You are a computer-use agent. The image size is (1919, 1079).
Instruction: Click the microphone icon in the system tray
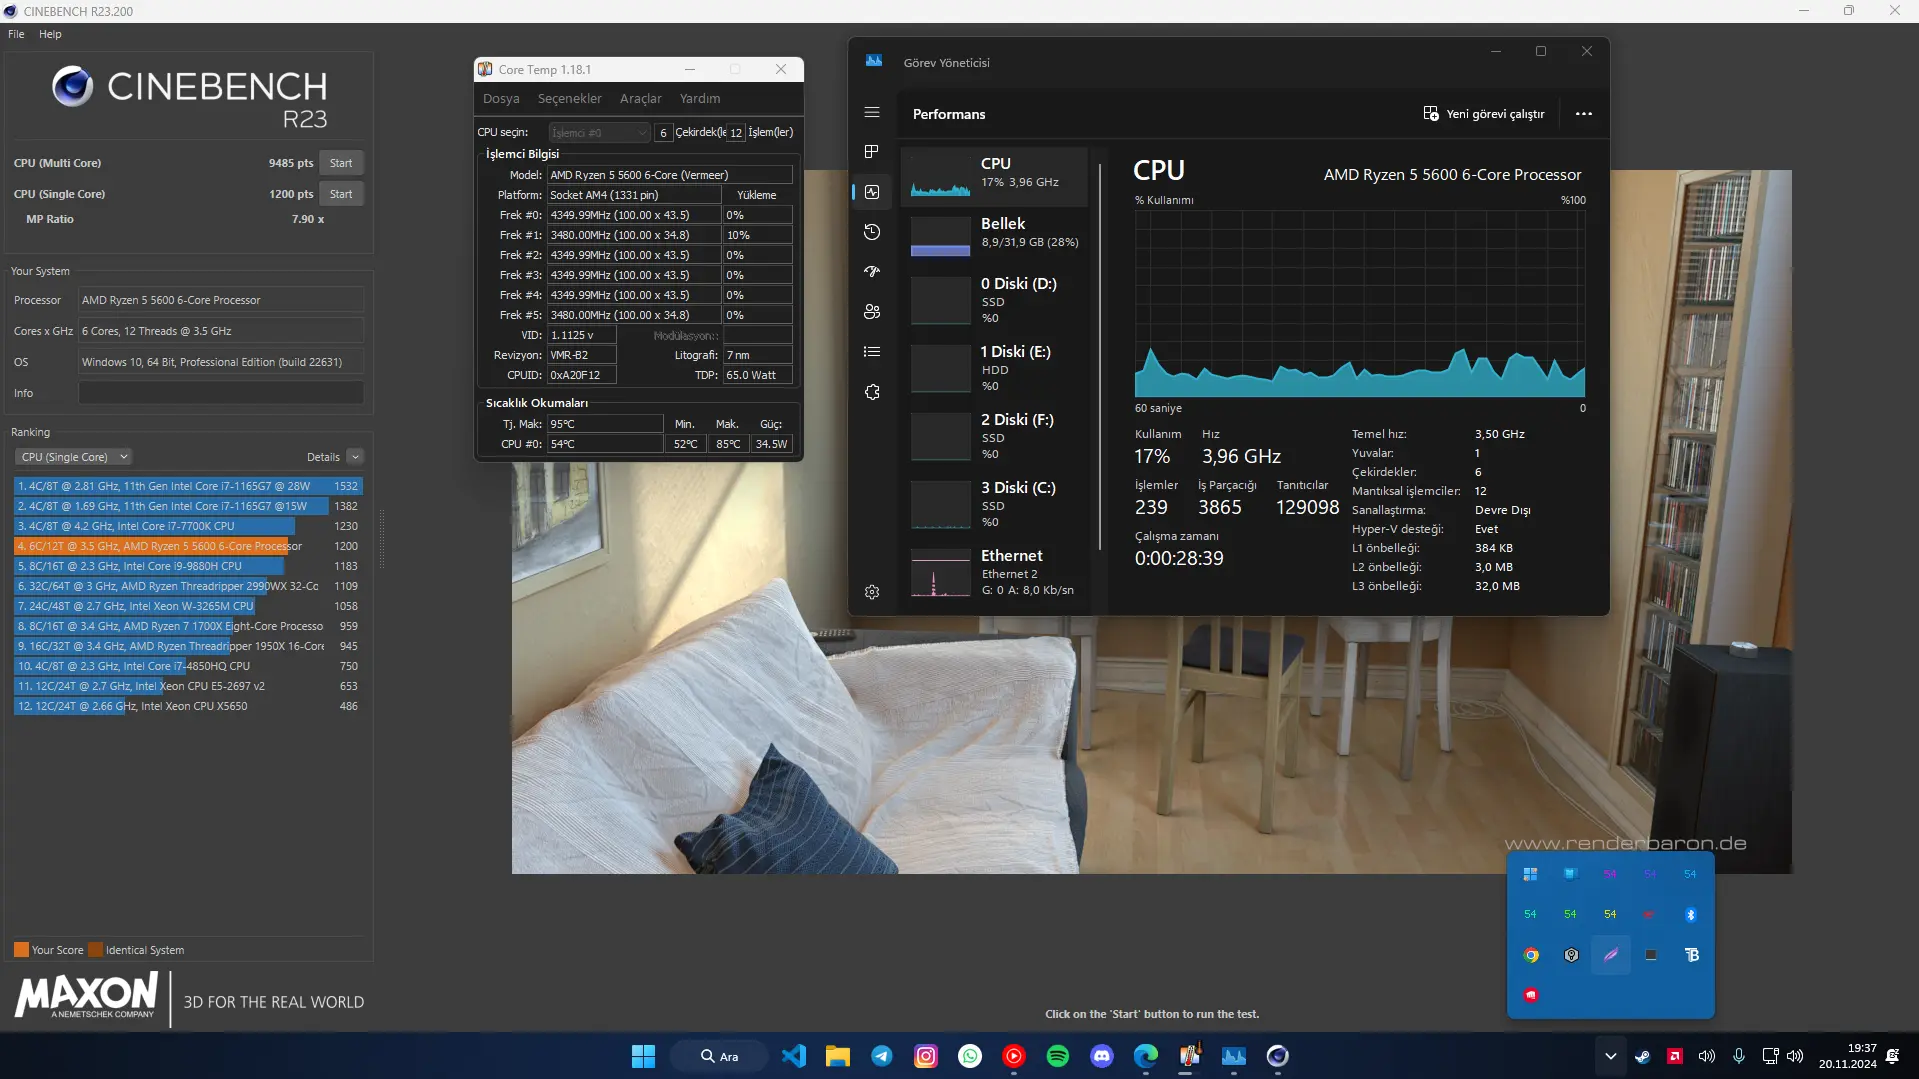pos(1739,1056)
